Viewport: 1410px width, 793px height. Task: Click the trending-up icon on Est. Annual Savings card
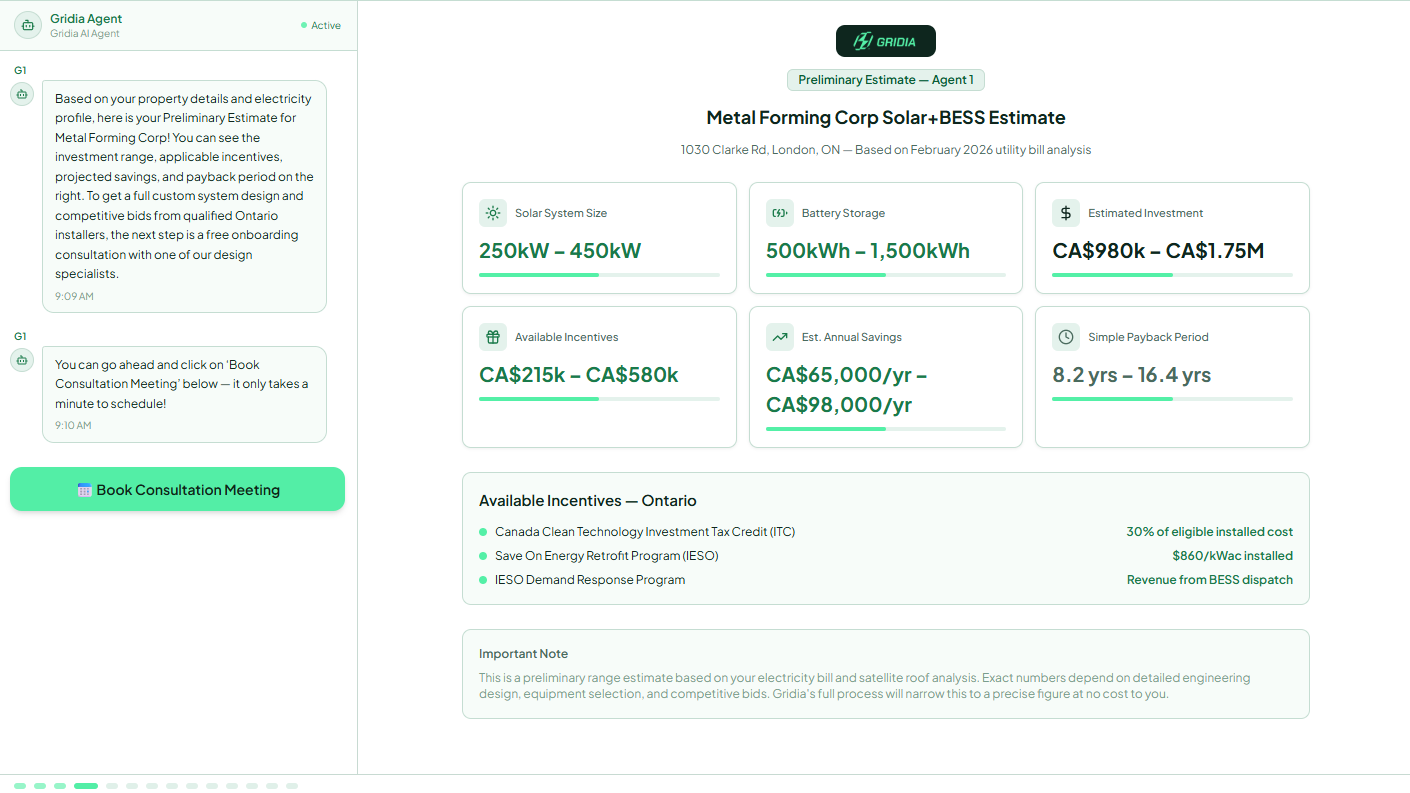coord(780,337)
